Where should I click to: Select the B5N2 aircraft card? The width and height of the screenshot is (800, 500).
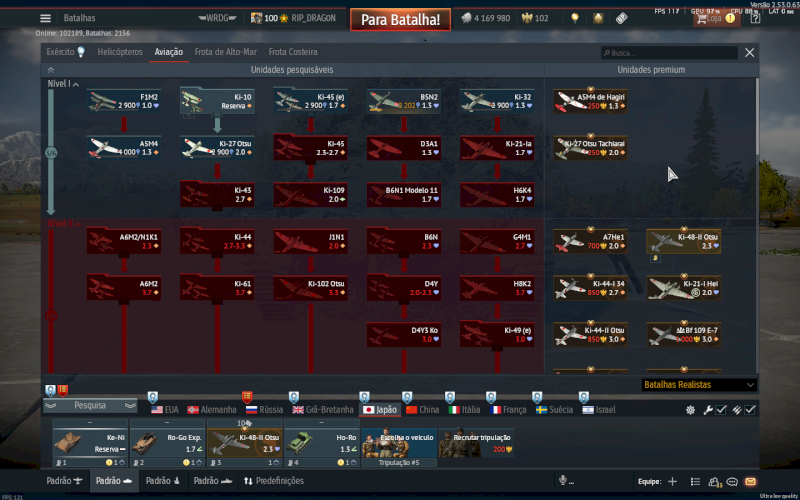click(404, 101)
